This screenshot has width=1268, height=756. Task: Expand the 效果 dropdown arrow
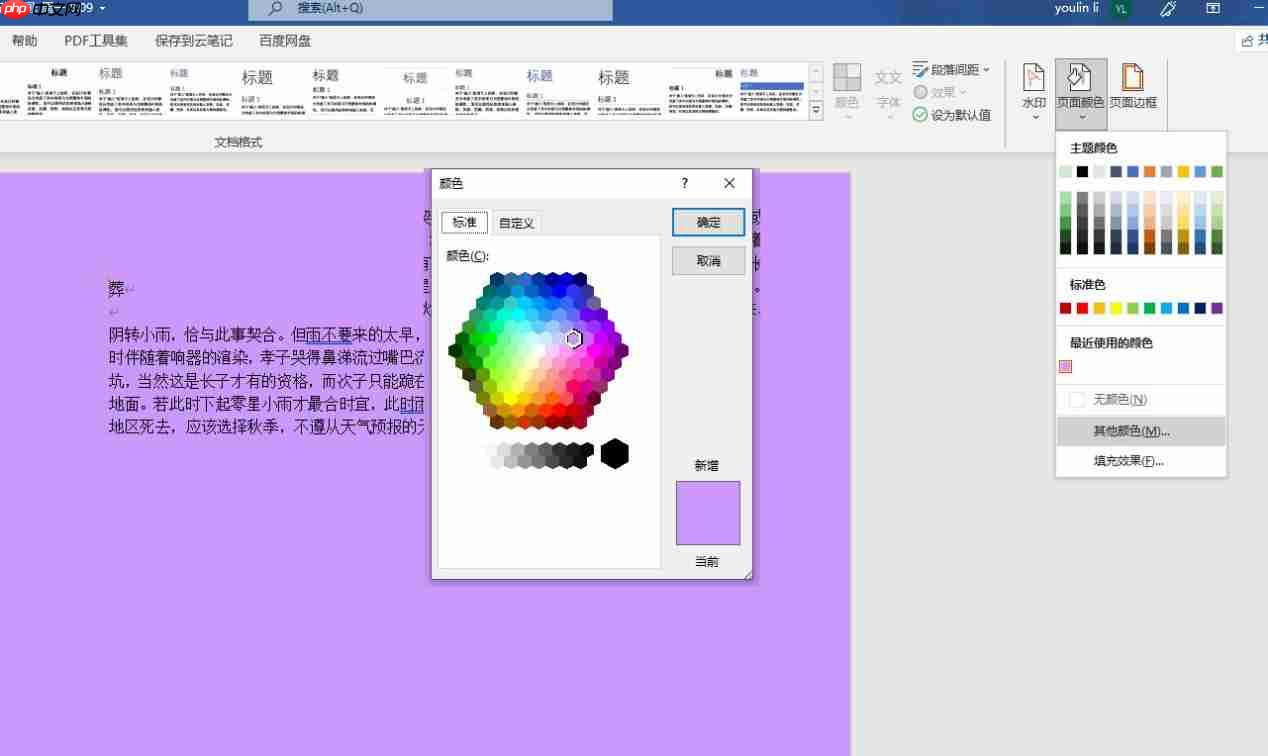[964, 92]
